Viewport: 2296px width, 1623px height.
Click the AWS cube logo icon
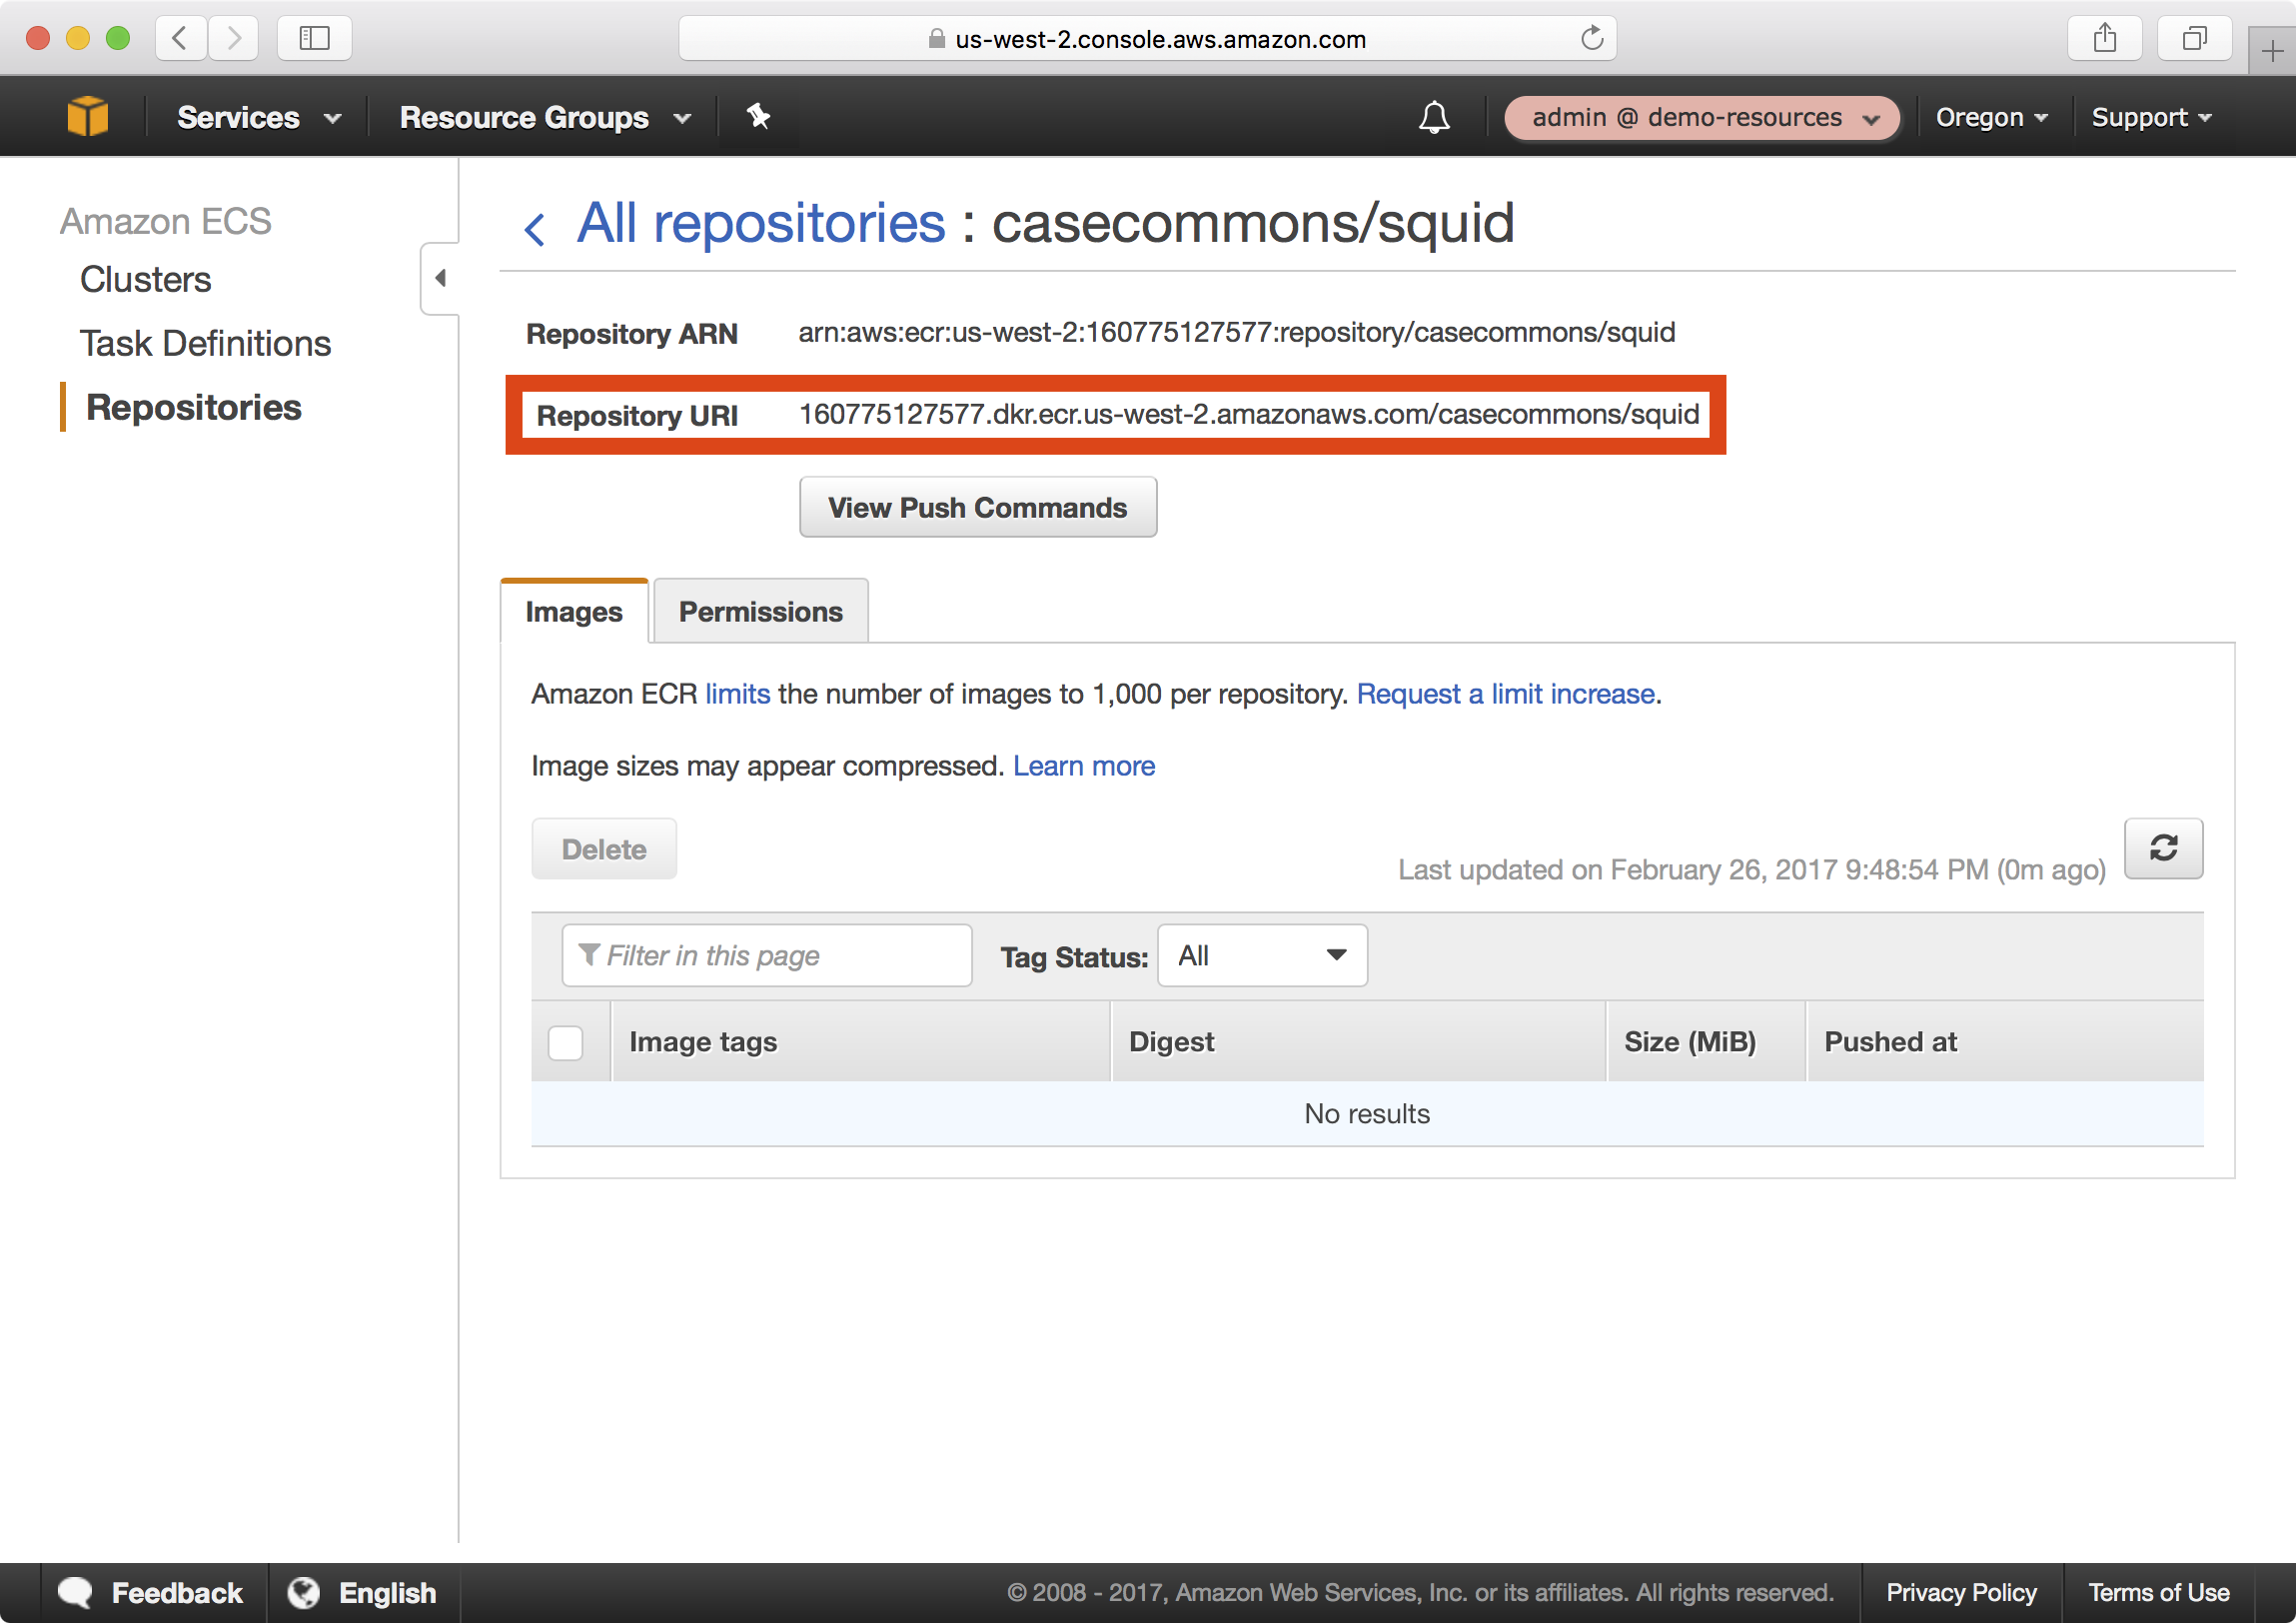[87, 117]
